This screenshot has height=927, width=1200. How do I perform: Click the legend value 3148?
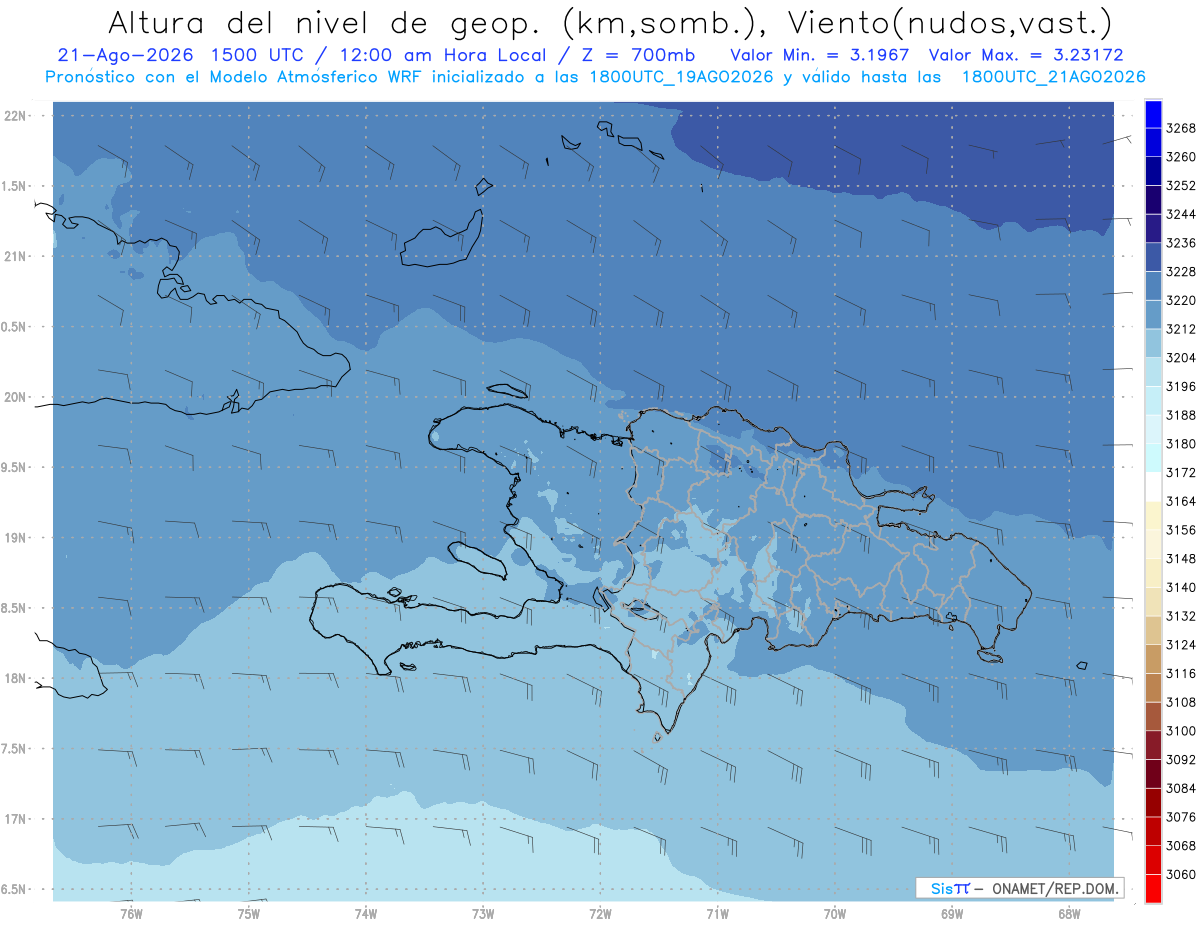1181,558
